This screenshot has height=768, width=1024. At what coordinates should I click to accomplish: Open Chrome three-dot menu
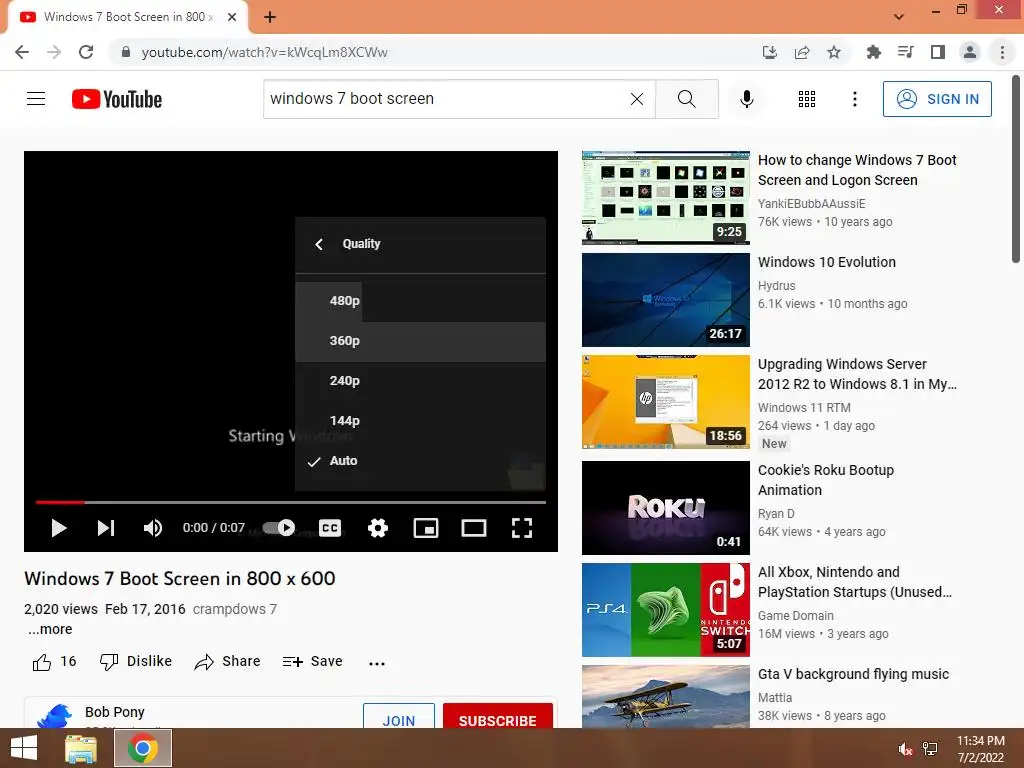[1002, 52]
